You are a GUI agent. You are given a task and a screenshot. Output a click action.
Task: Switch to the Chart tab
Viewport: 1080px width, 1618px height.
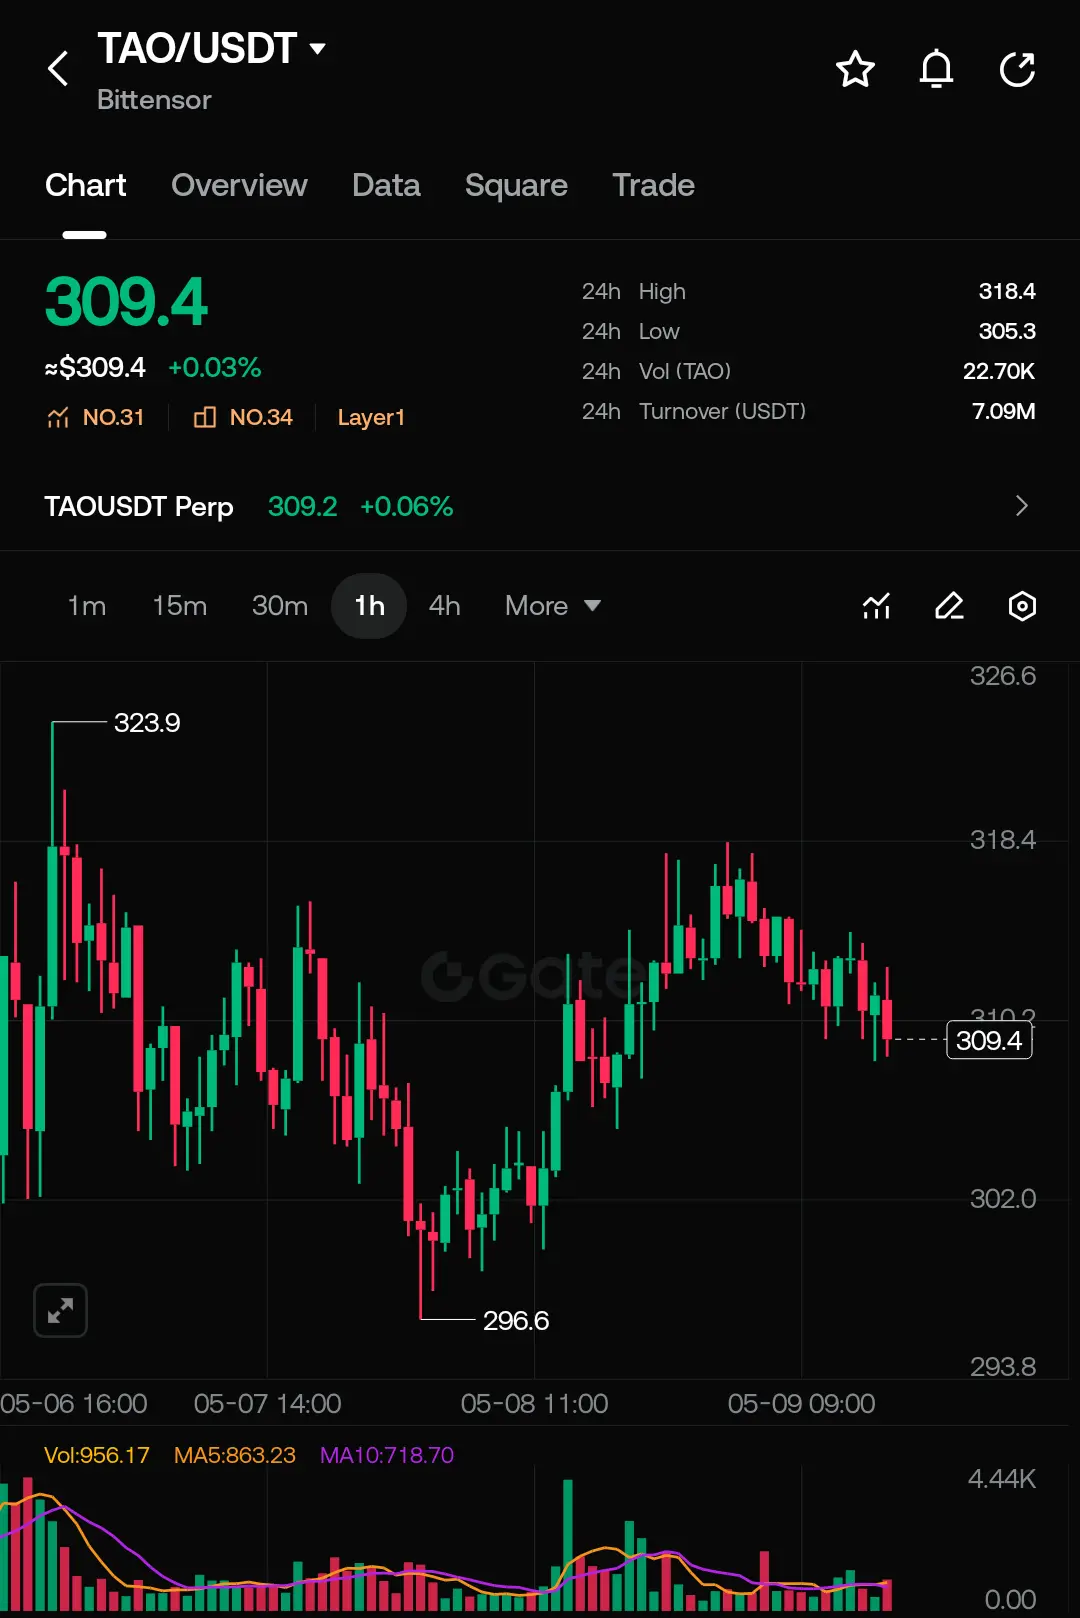tap(85, 185)
